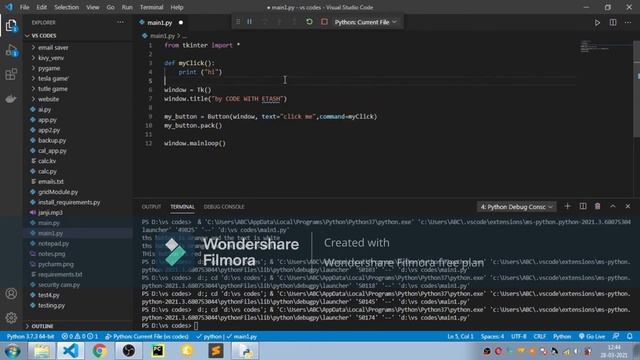Switch to the Debug Console tab
The height and width of the screenshot is (360, 640).
[x=224, y=207]
